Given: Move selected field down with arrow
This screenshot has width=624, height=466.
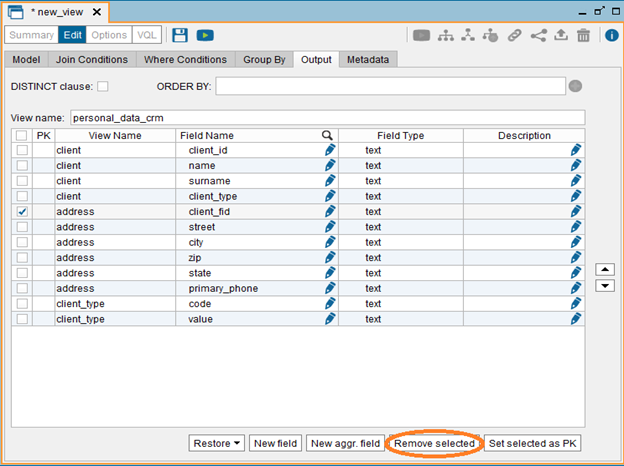Looking at the screenshot, I should tap(604, 286).
